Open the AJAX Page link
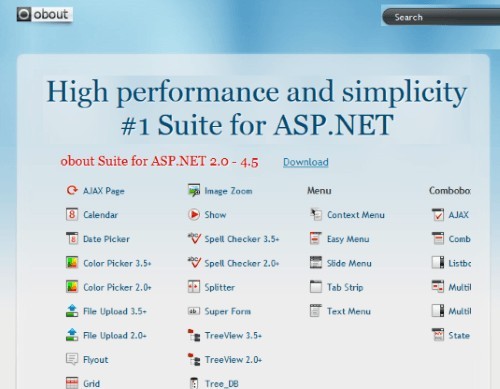Image resolution: width=500 pixels, height=389 pixels. pos(104,191)
